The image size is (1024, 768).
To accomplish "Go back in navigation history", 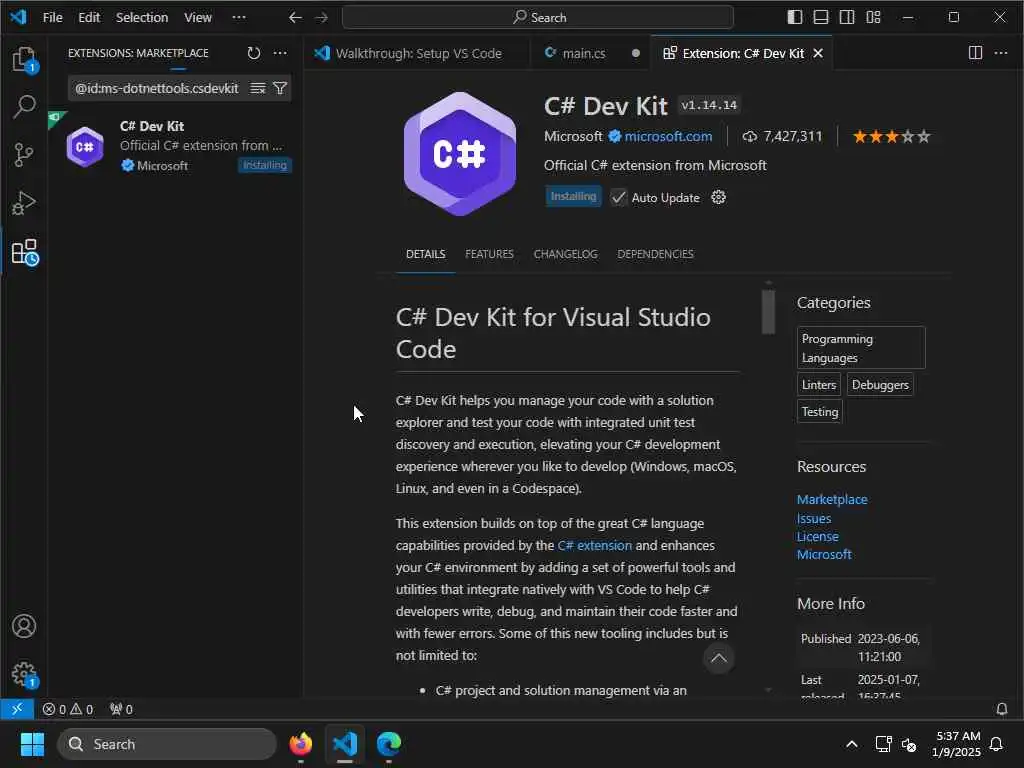I will click(295, 18).
